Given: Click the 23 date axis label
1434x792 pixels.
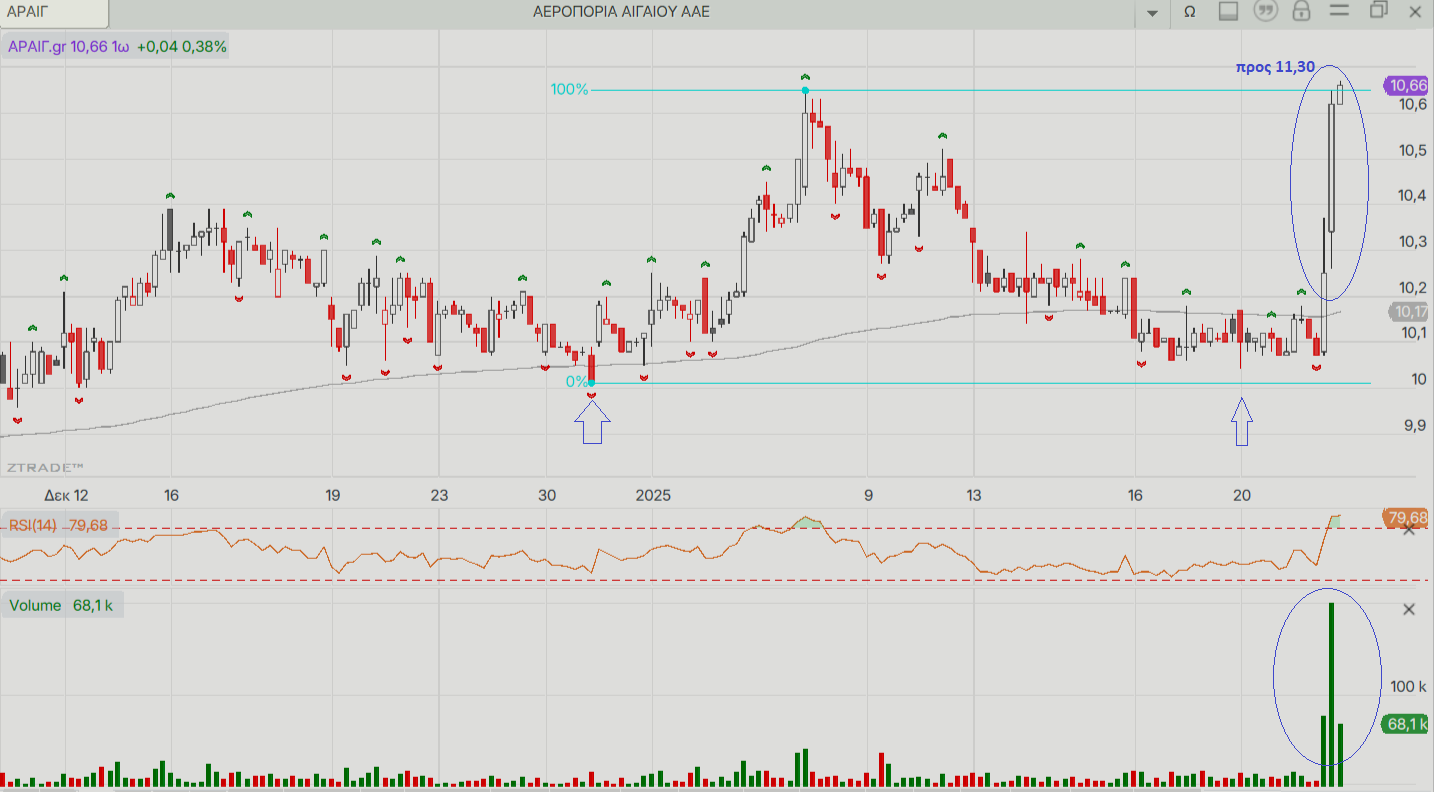Looking at the screenshot, I should pos(439,495).
